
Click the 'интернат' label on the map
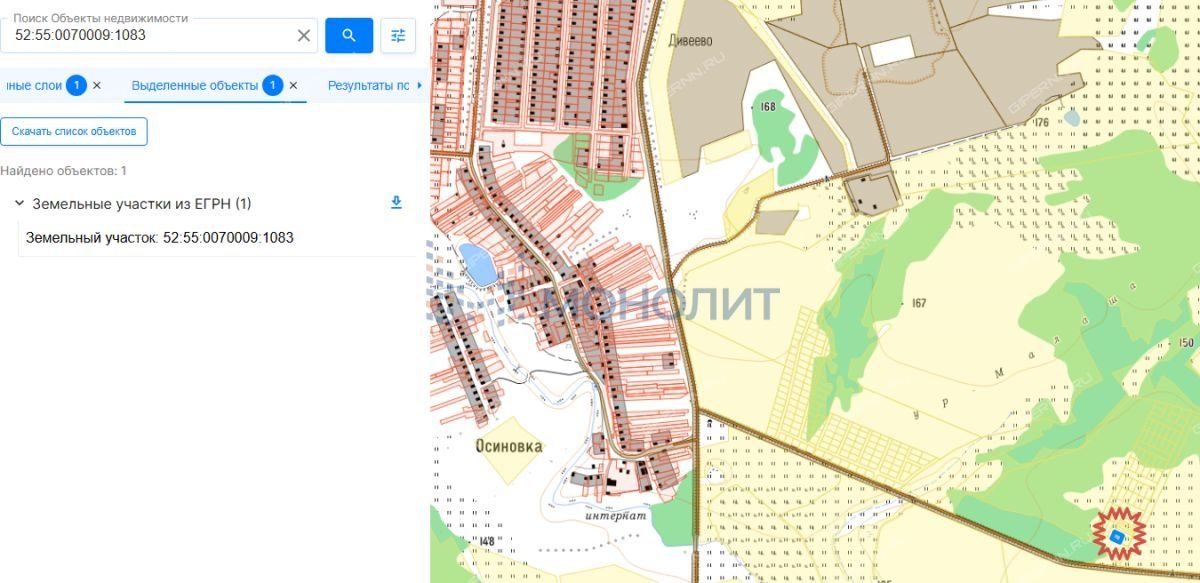(x=617, y=516)
